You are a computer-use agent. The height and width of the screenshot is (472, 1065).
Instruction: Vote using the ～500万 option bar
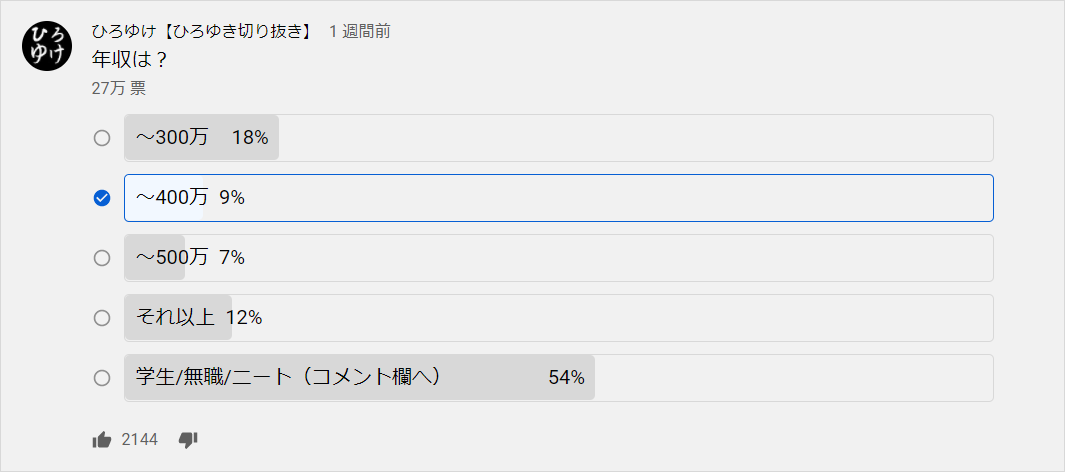click(559, 258)
